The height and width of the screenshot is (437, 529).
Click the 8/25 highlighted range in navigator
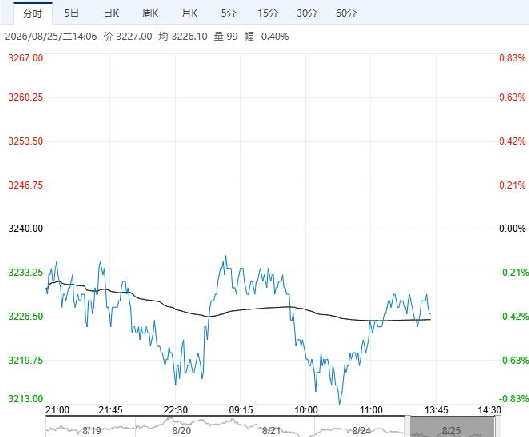coord(452,427)
